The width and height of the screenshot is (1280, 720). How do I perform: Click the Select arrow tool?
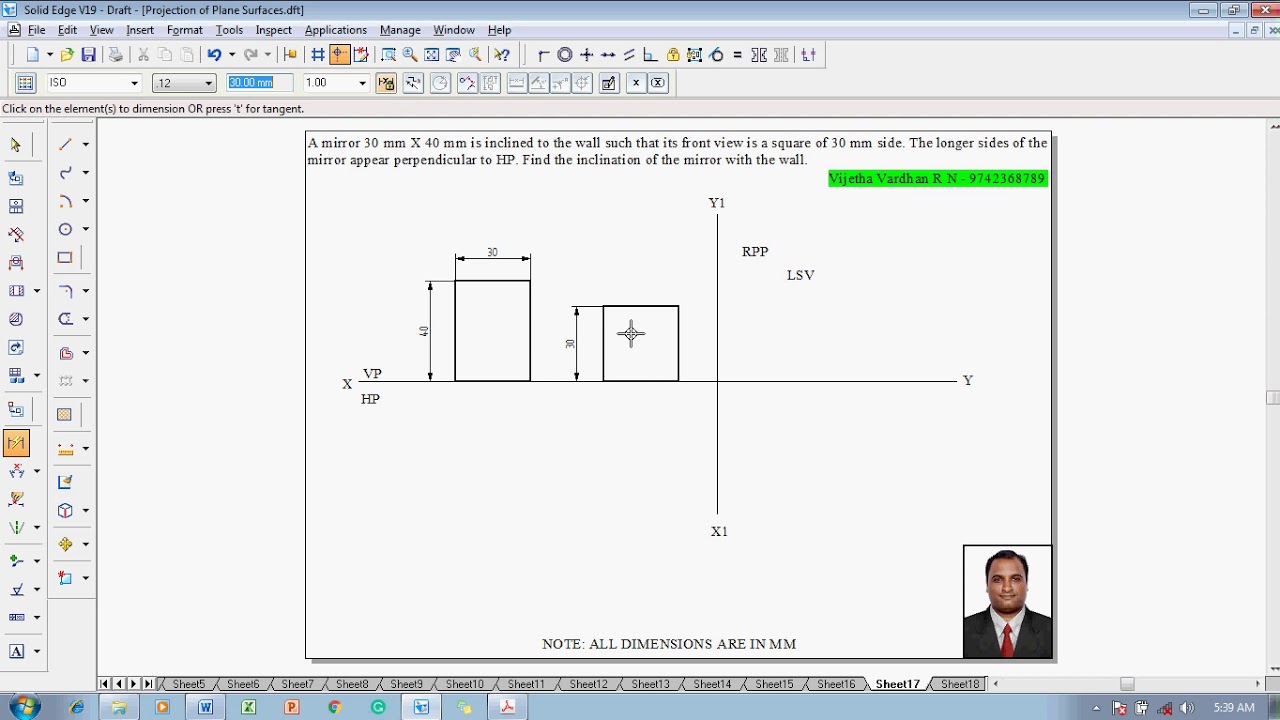16,145
